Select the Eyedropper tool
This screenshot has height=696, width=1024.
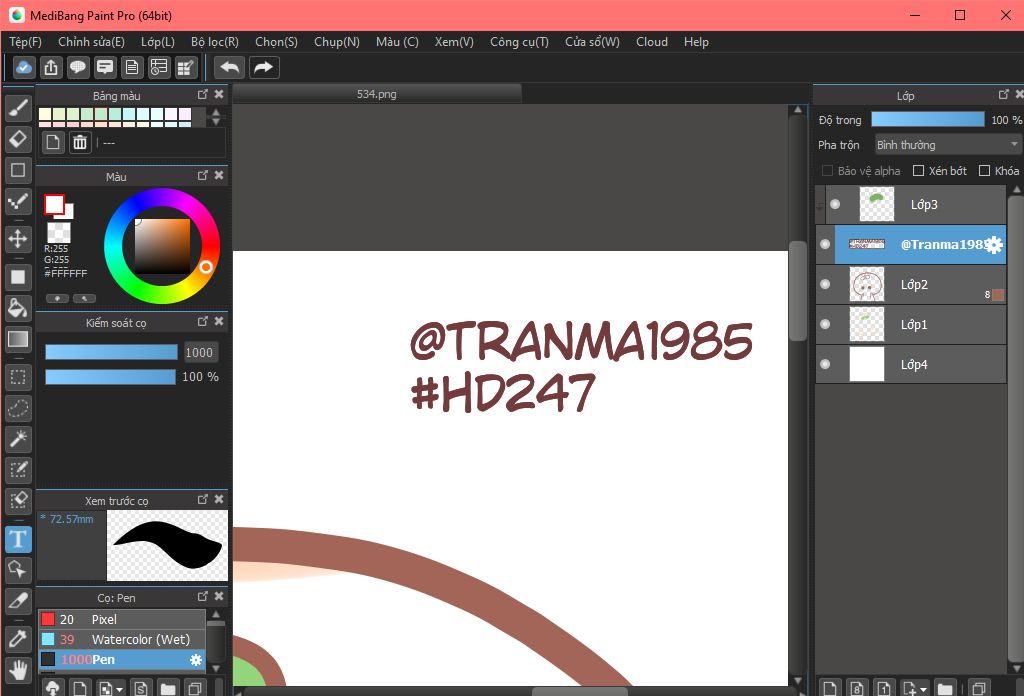click(18, 639)
